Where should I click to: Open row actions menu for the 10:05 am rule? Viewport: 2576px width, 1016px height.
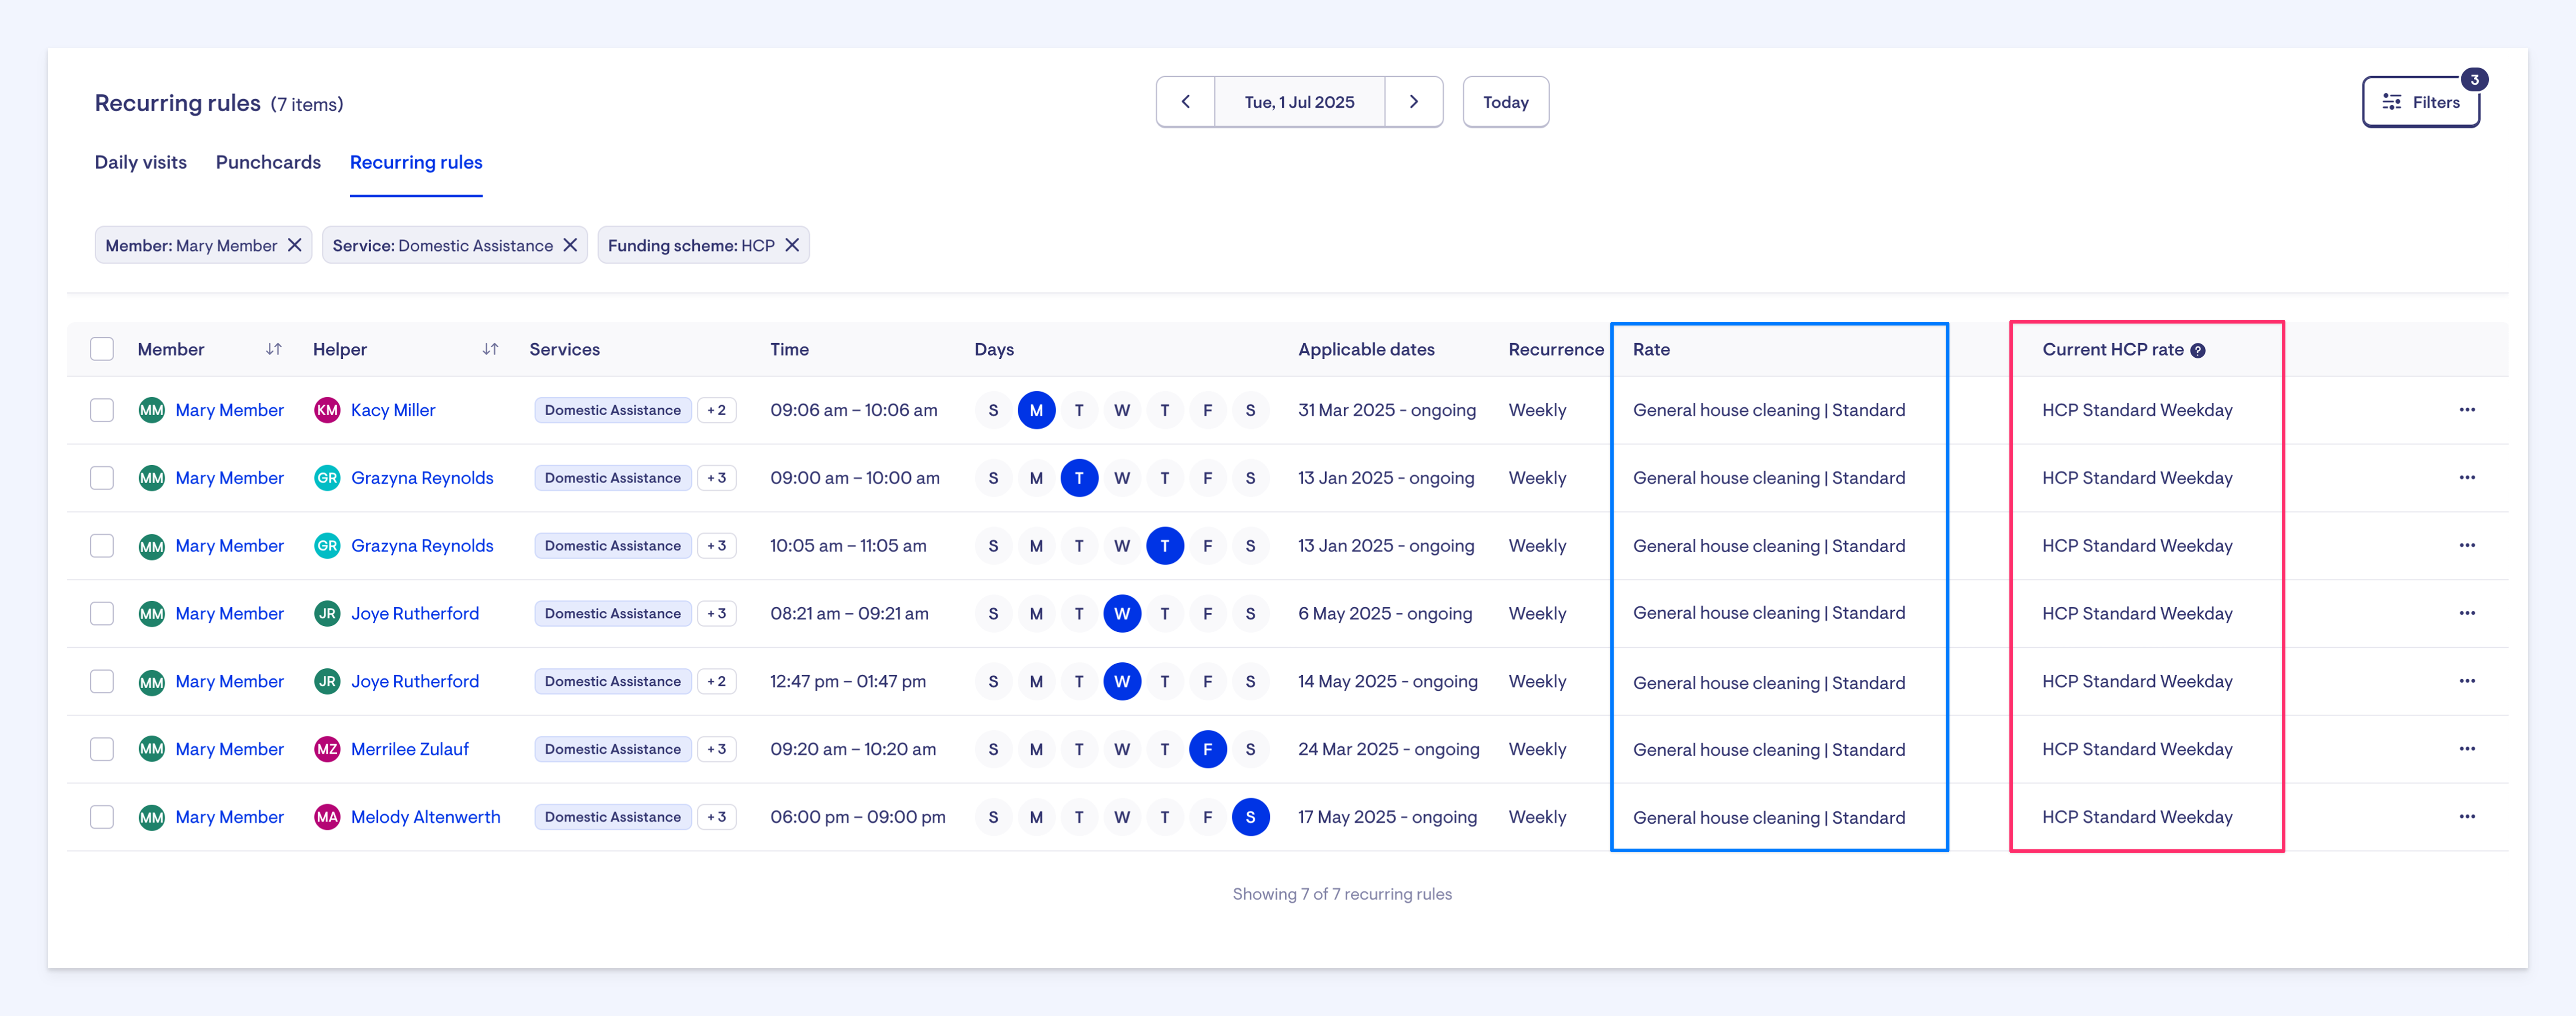[2467, 546]
